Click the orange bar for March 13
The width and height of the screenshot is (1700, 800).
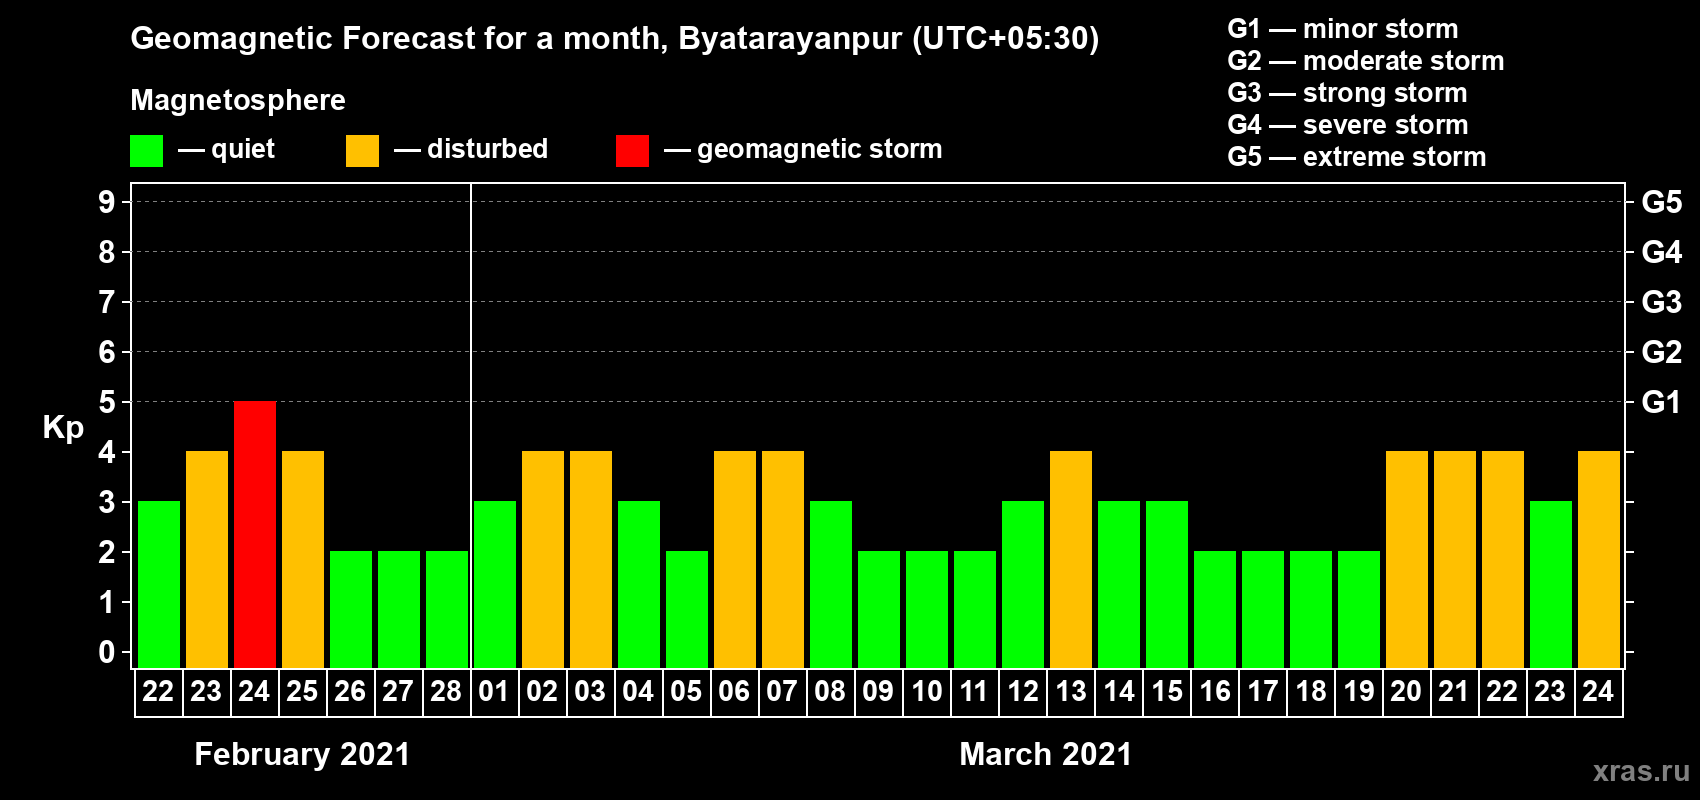point(1071,560)
